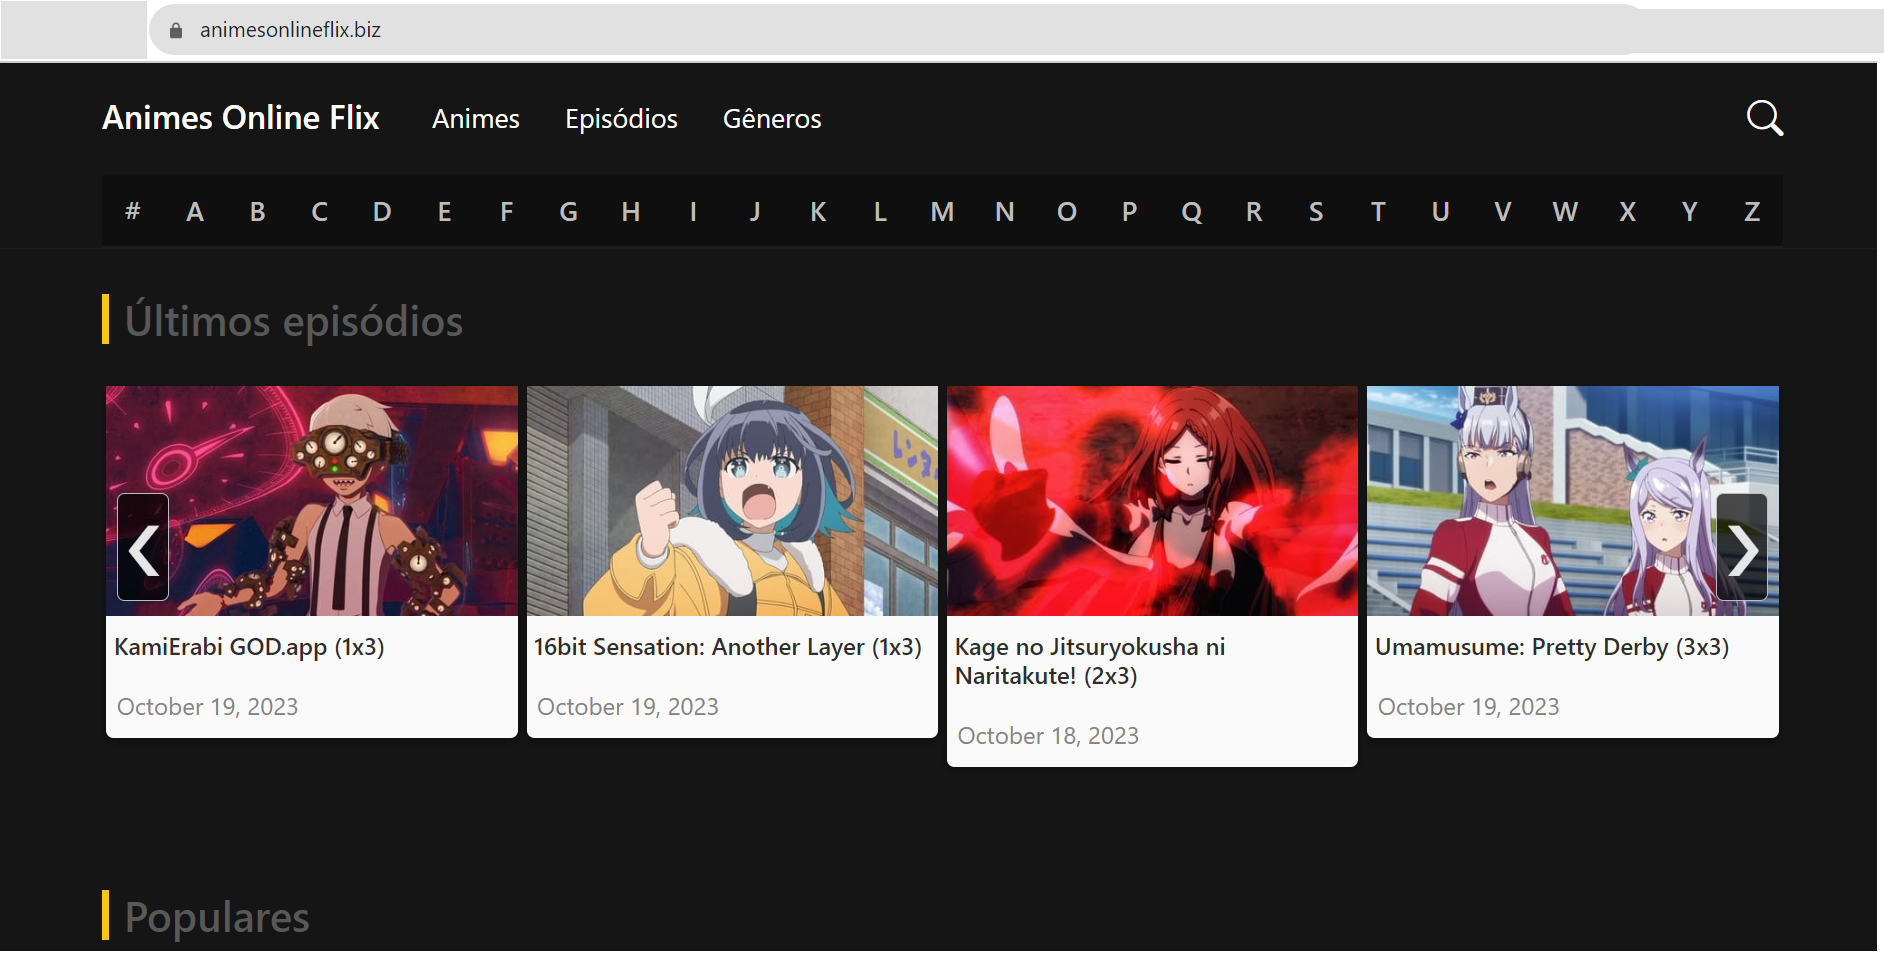Select the # filter in alphabet bar

pyautogui.click(x=132, y=212)
